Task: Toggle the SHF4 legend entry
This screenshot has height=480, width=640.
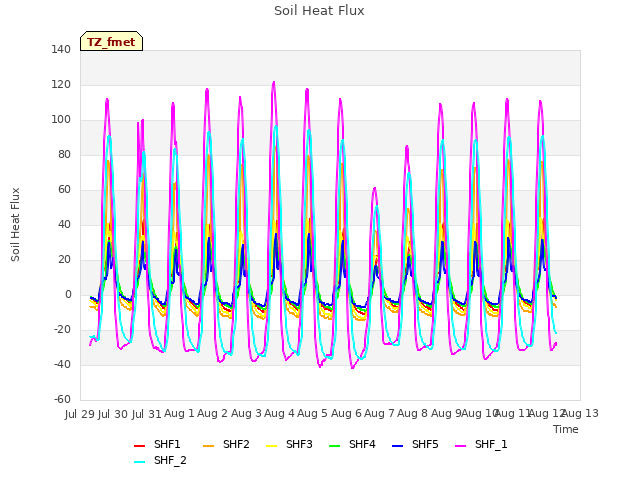Action: (x=352, y=444)
